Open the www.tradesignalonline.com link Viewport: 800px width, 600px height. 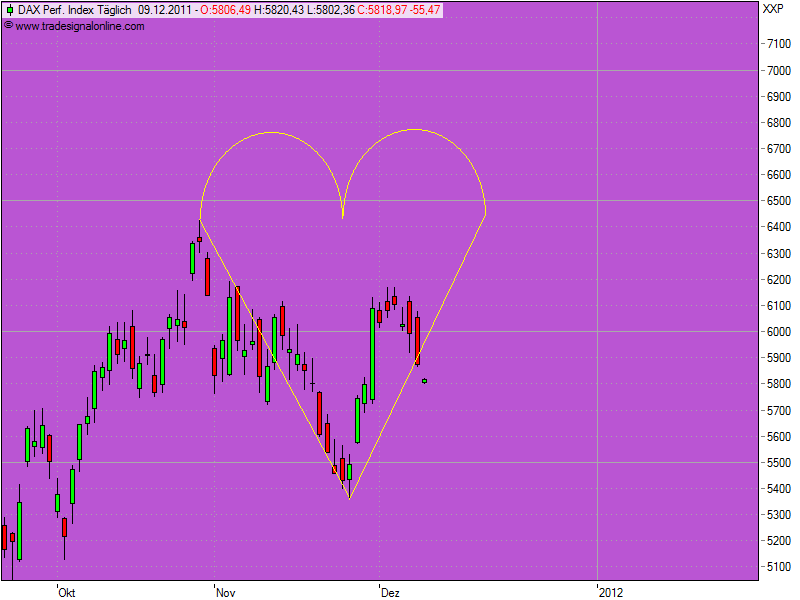(80, 26)
